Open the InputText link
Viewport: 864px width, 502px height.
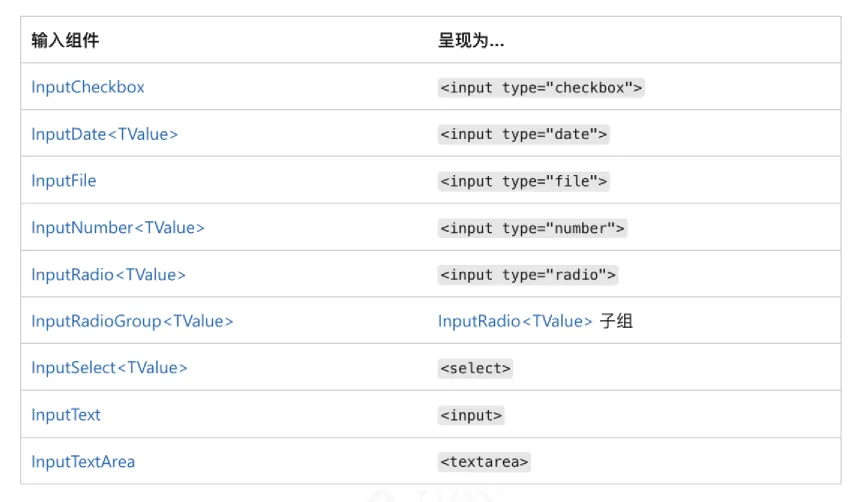pyautogui.click(x=66, y=414)
